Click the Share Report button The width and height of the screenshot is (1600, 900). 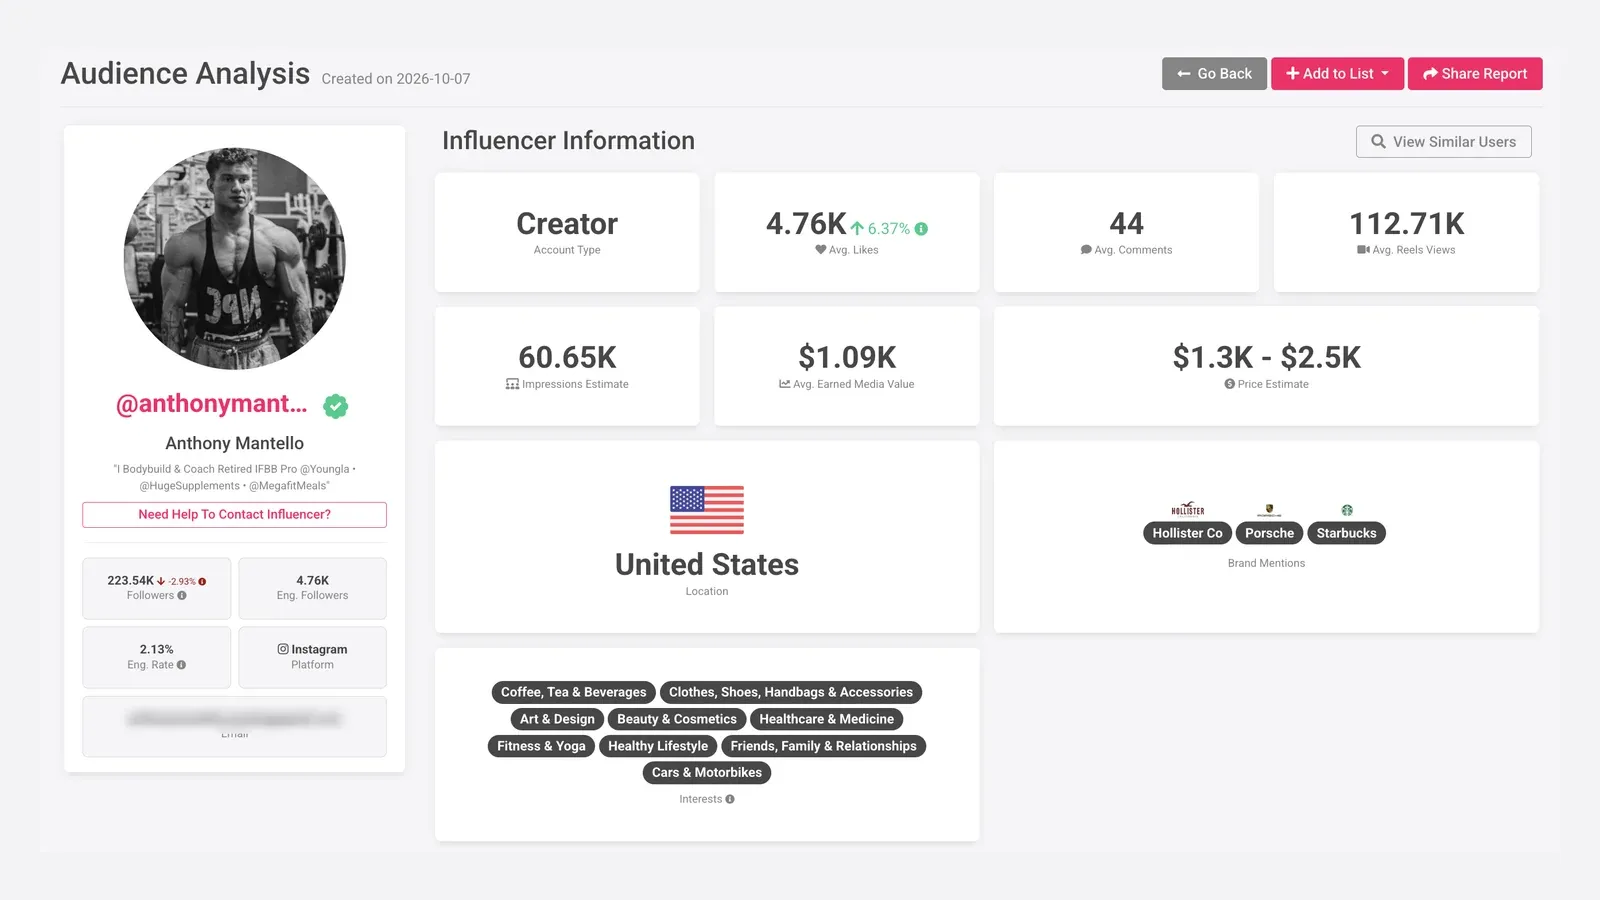[x=1475, y=74]
